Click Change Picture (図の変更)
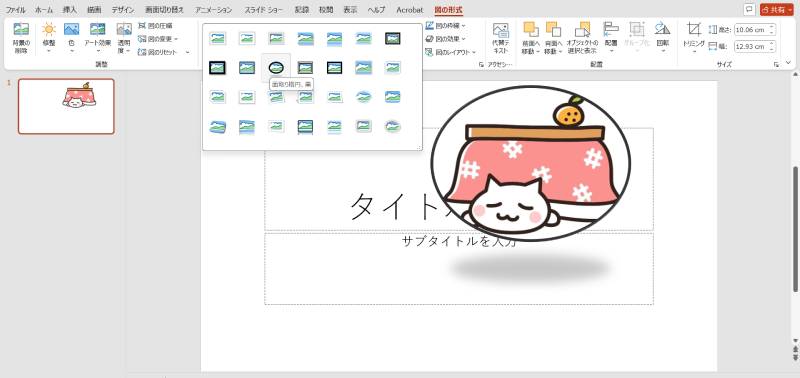The width and height of the screenshot is (800, 378). [x=158, y=39]
